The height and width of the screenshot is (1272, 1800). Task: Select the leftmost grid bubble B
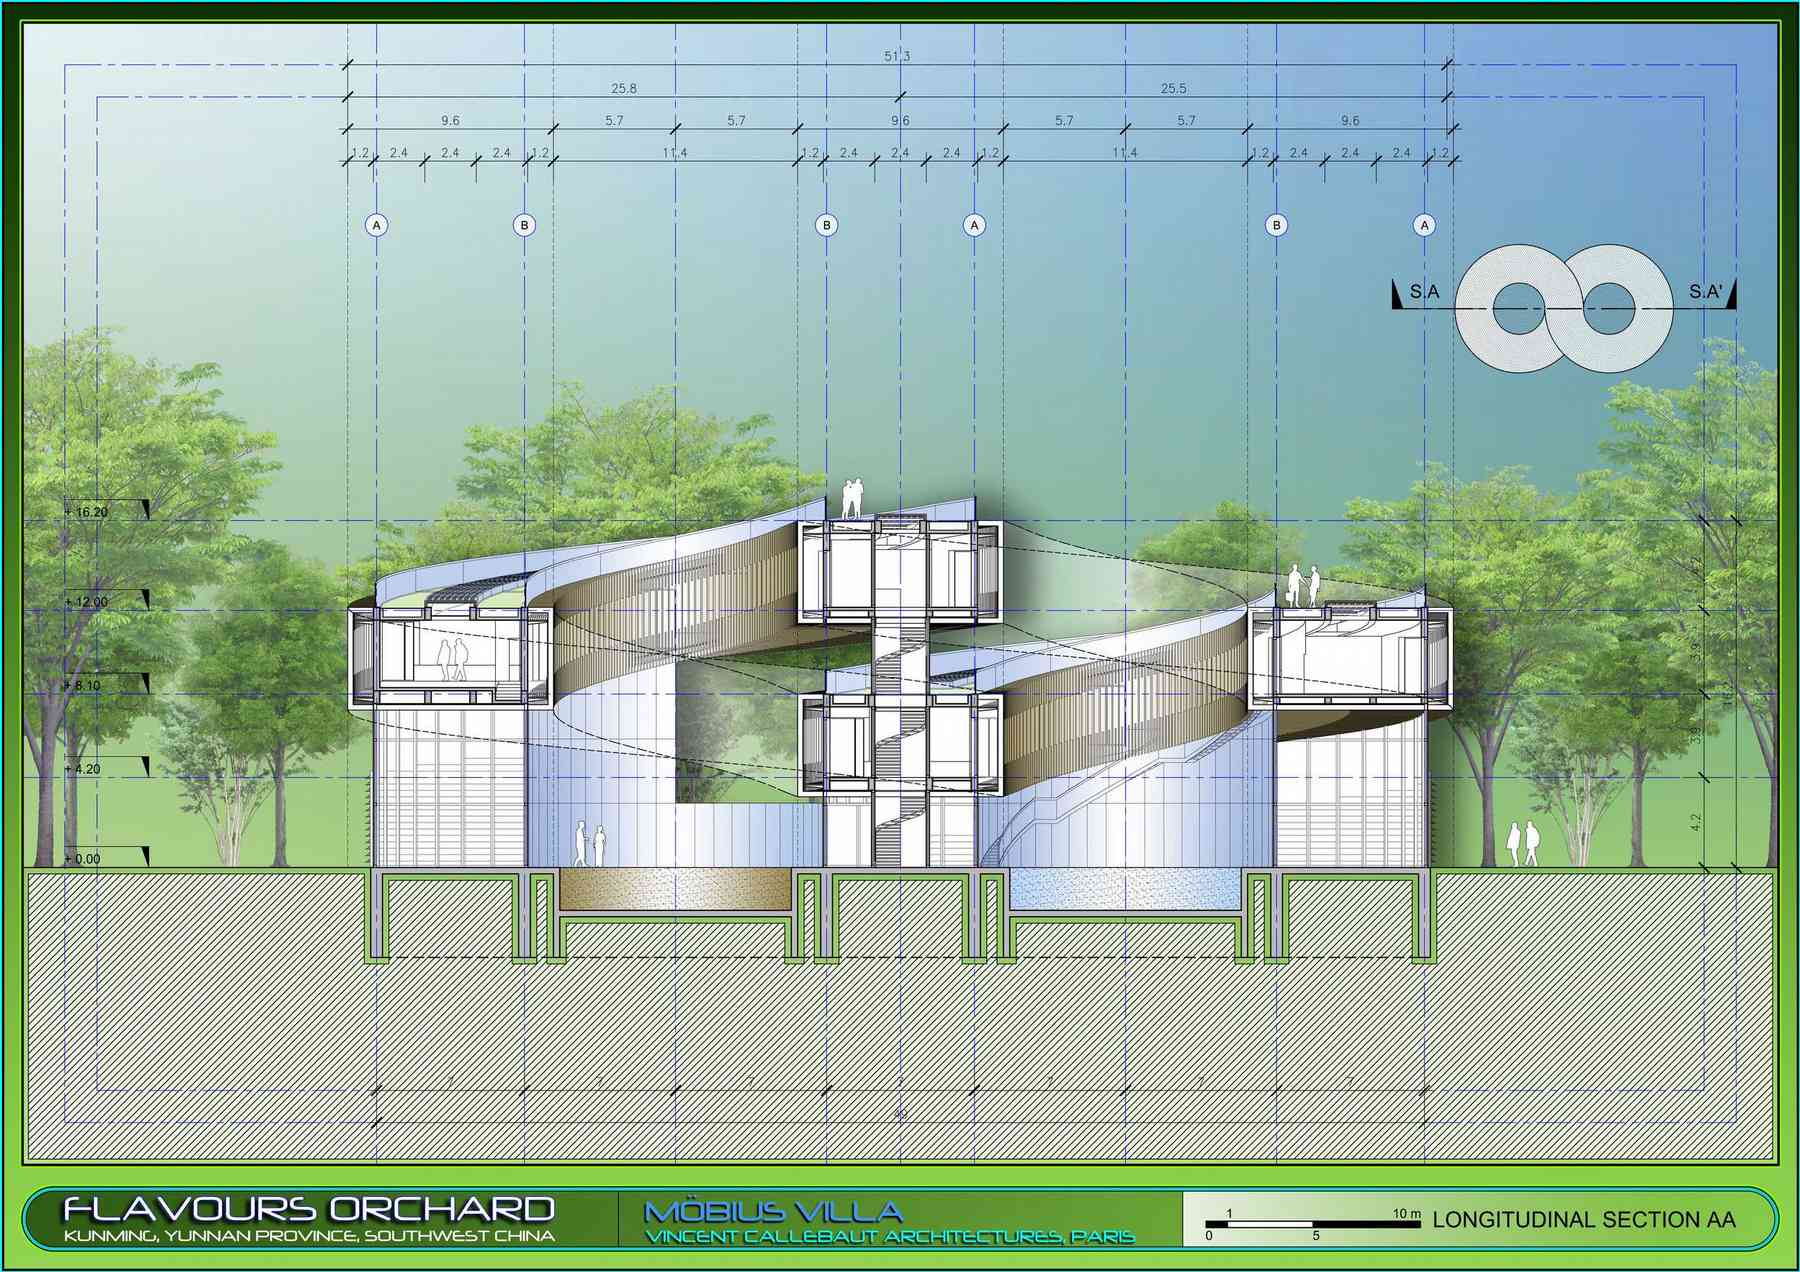point(524,225)
